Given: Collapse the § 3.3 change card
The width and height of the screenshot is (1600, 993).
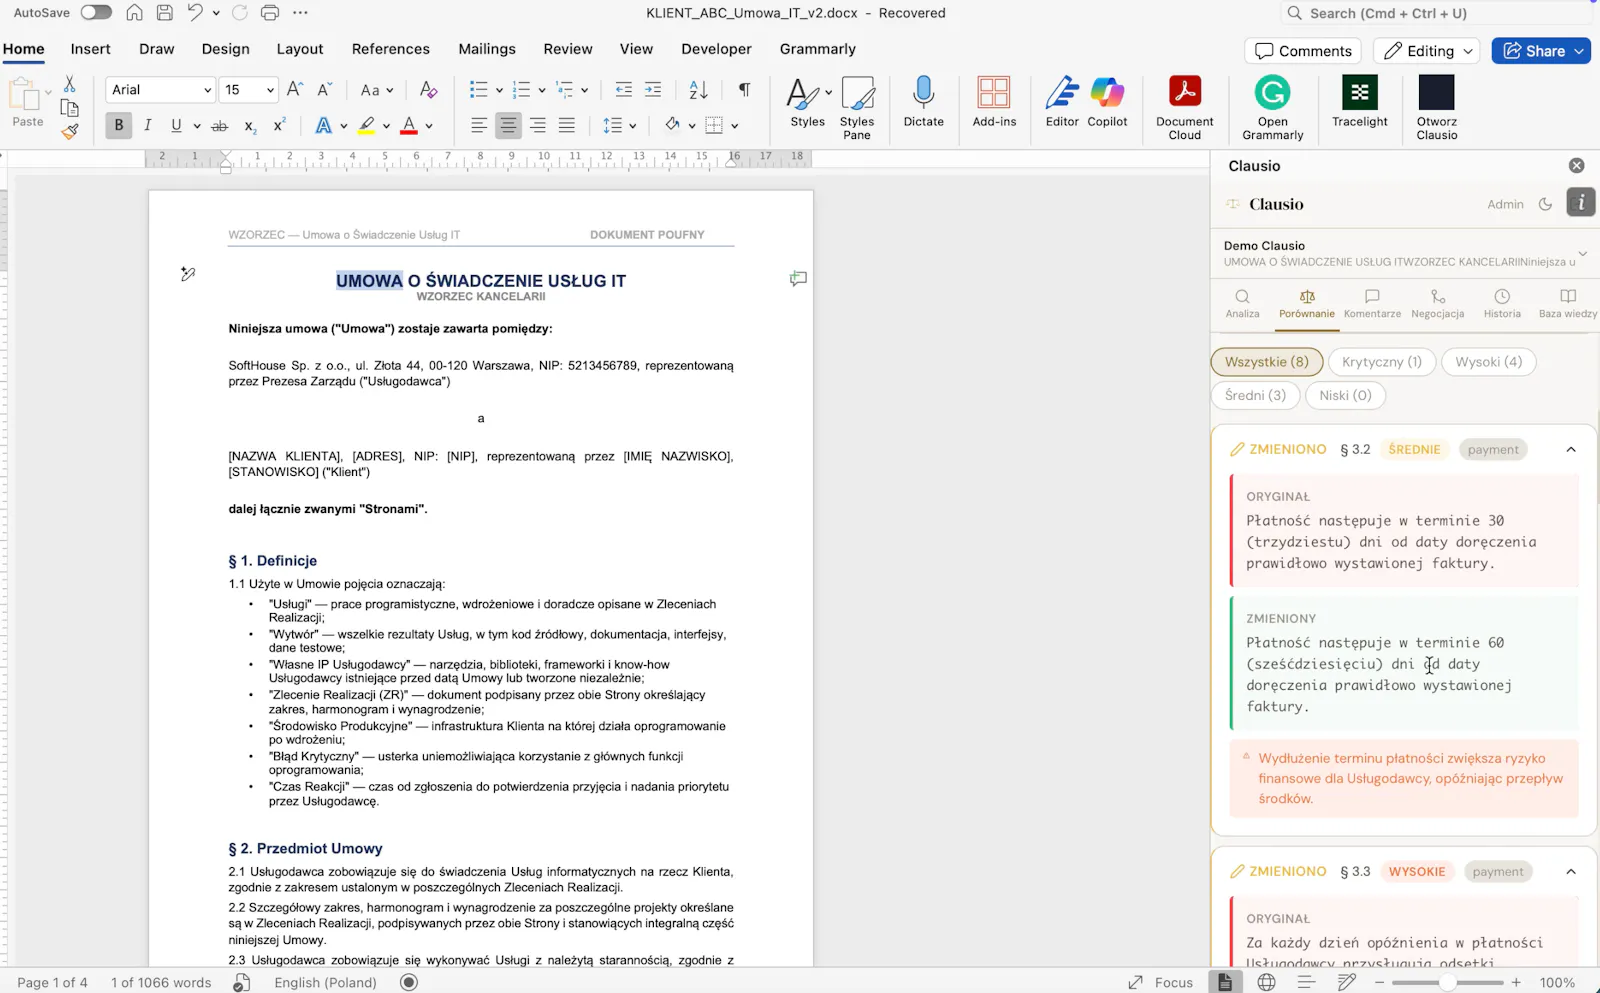Looking at the screenshot, I should pyautogui.click(x=1571, y=872).
